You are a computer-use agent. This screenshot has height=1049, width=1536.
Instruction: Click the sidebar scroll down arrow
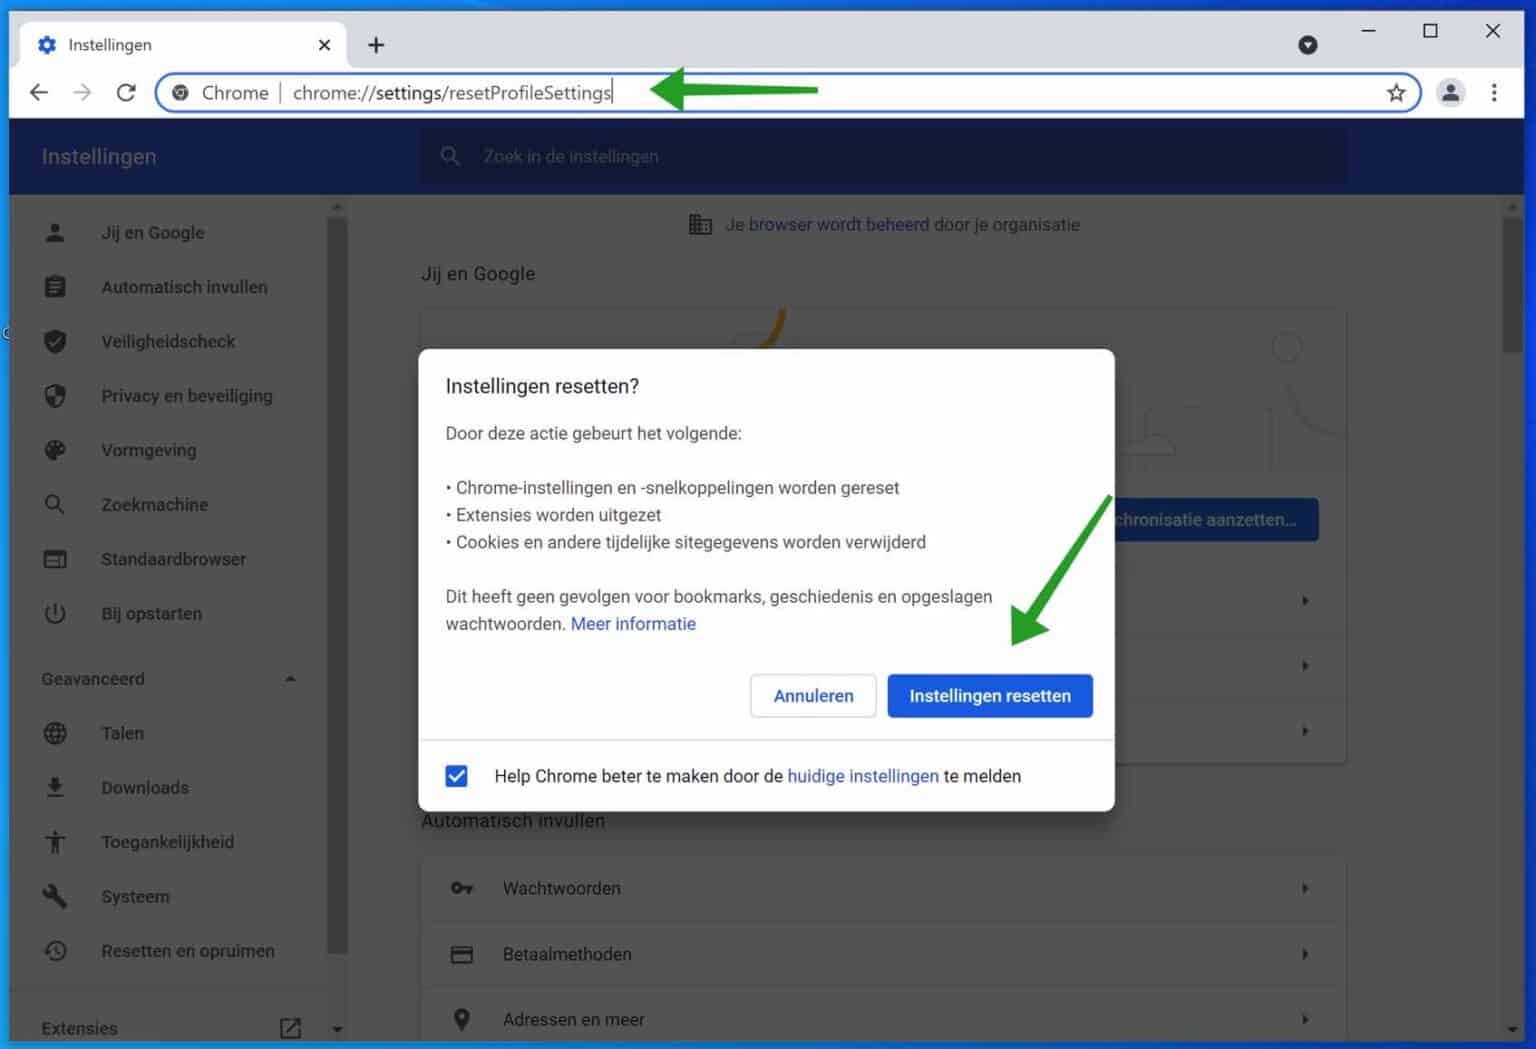click(337, 1029)
